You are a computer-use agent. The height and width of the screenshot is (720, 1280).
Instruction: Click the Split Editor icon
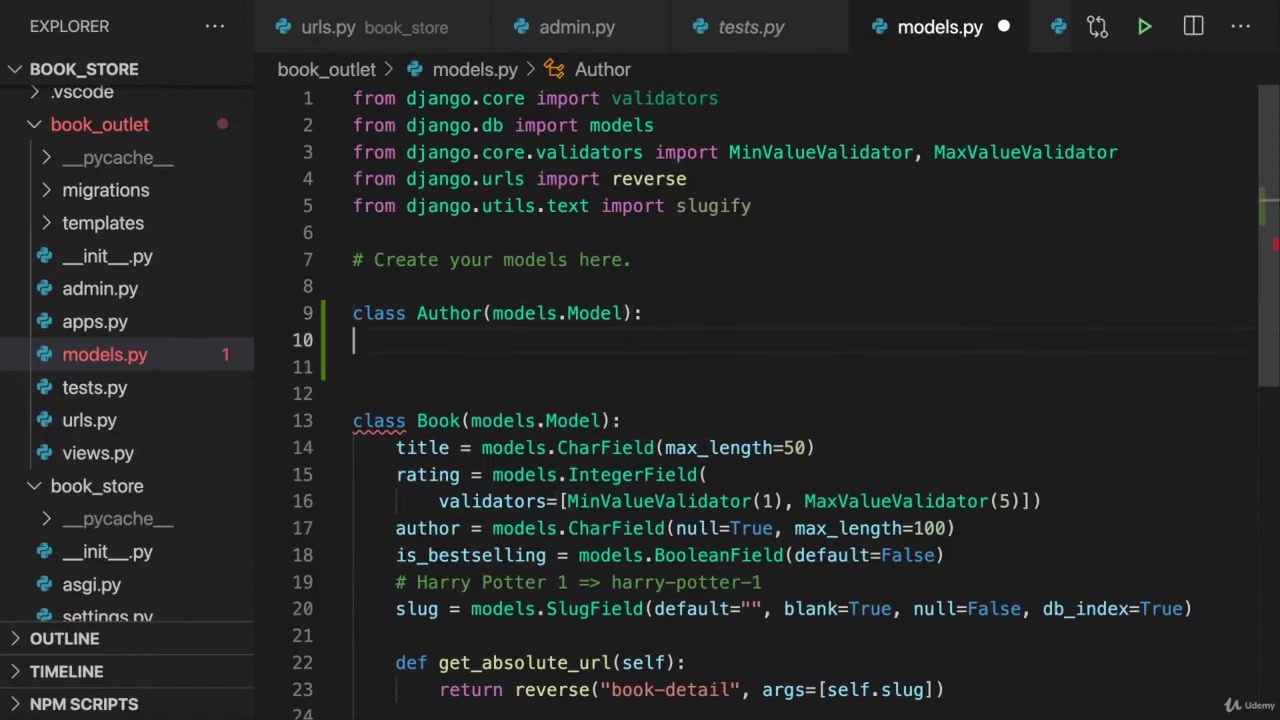coord(1193,27)
